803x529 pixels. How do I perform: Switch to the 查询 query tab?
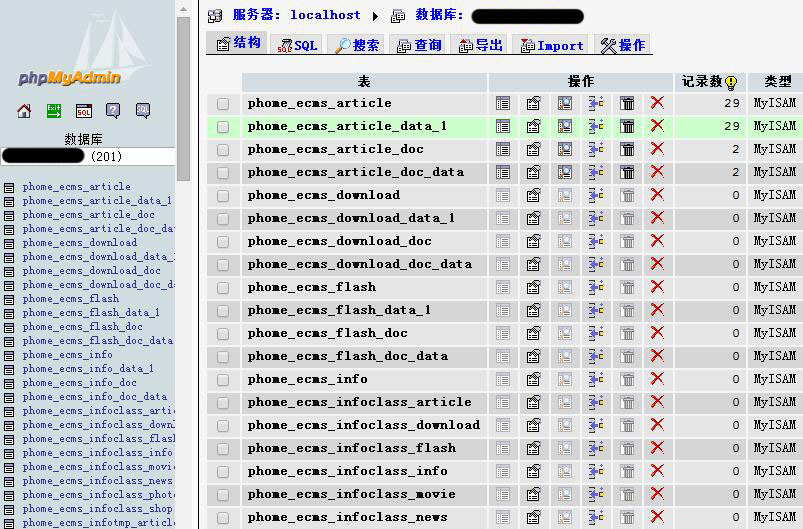pos(419,45)
